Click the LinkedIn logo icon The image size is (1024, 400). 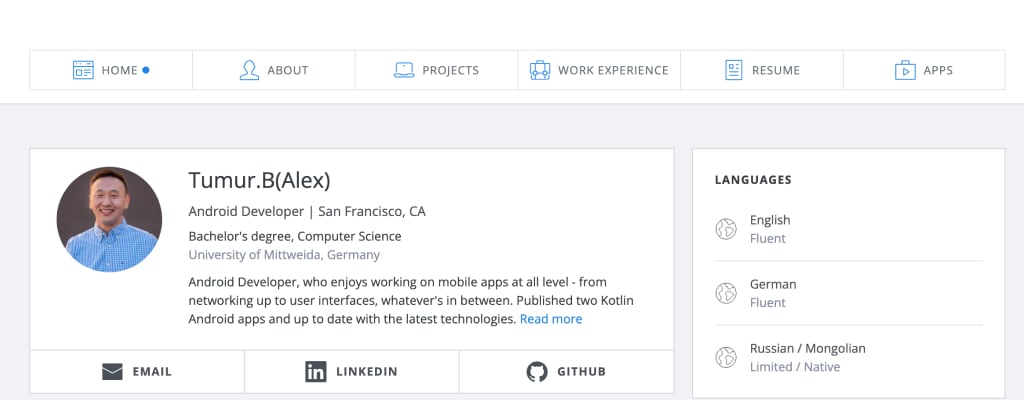click(x=316, y=372)
